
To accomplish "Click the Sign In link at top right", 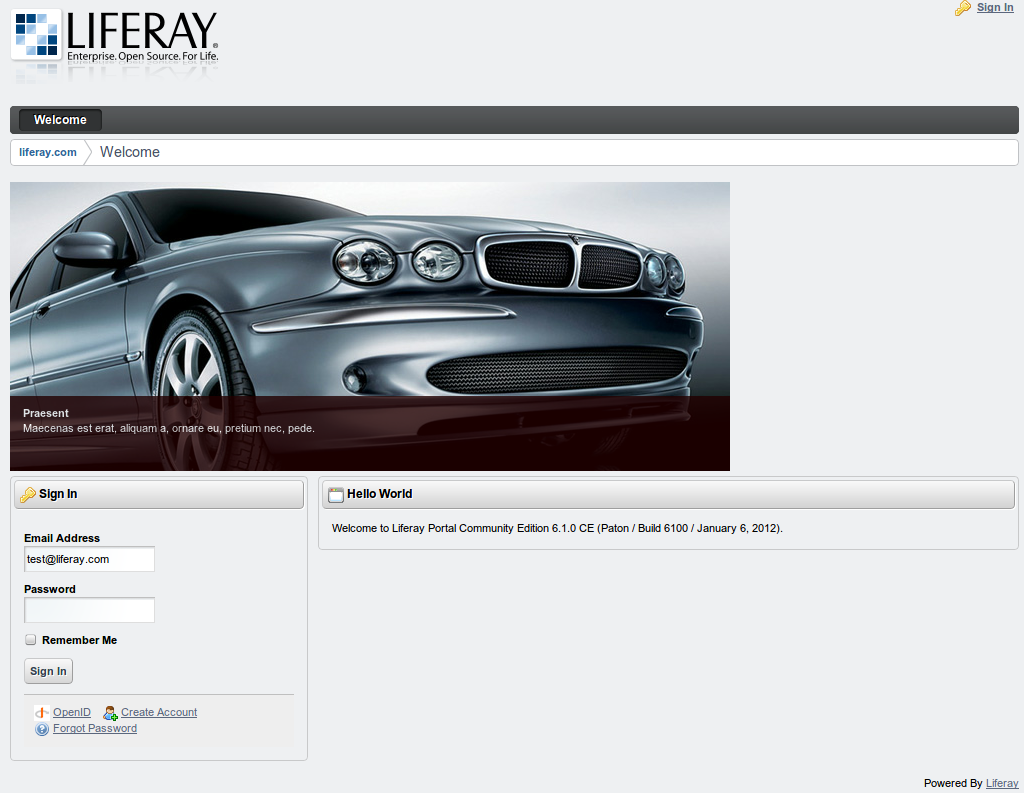I will 994,7.
